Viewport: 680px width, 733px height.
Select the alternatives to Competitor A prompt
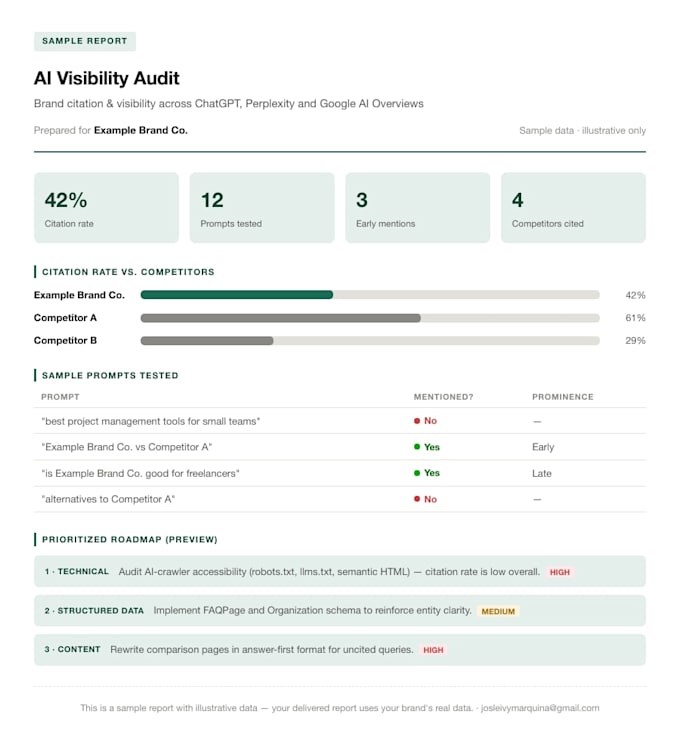point(108,499)
